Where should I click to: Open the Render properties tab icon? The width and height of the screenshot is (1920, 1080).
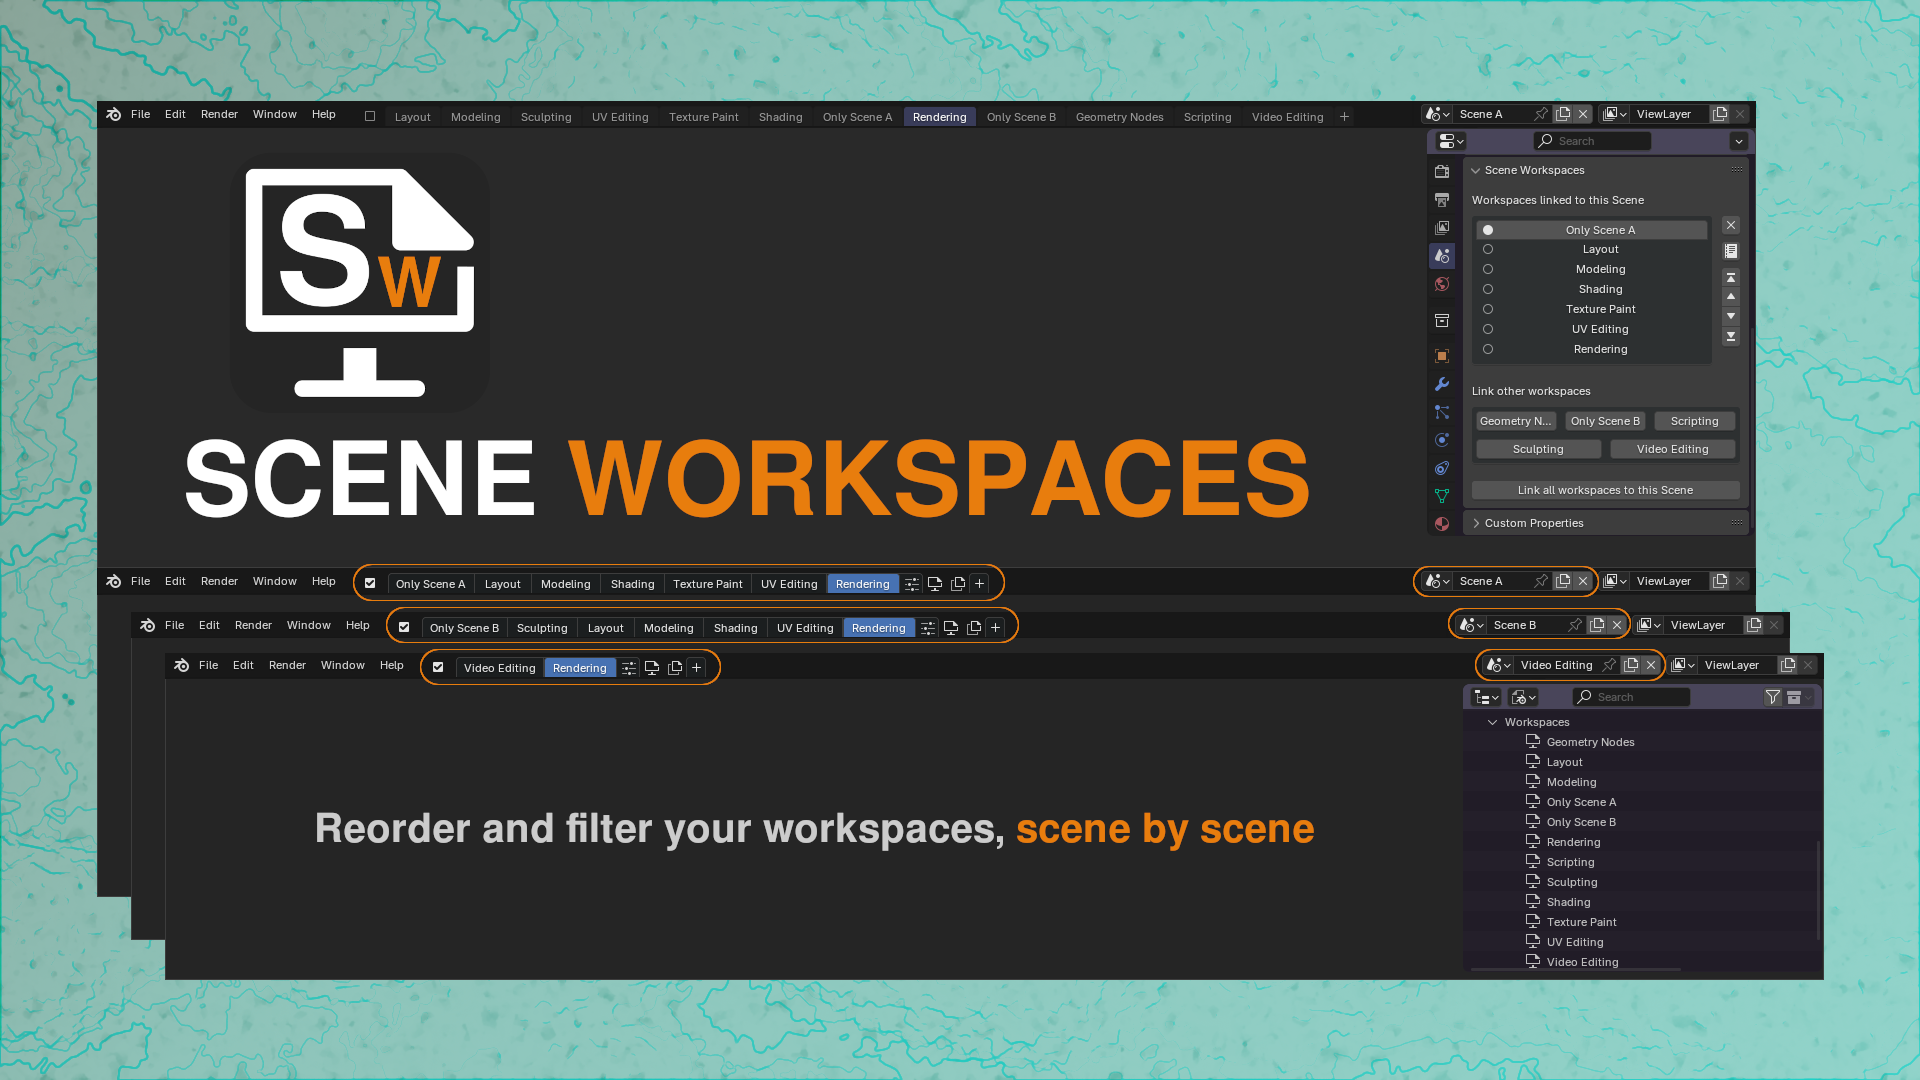[1442, 172]
